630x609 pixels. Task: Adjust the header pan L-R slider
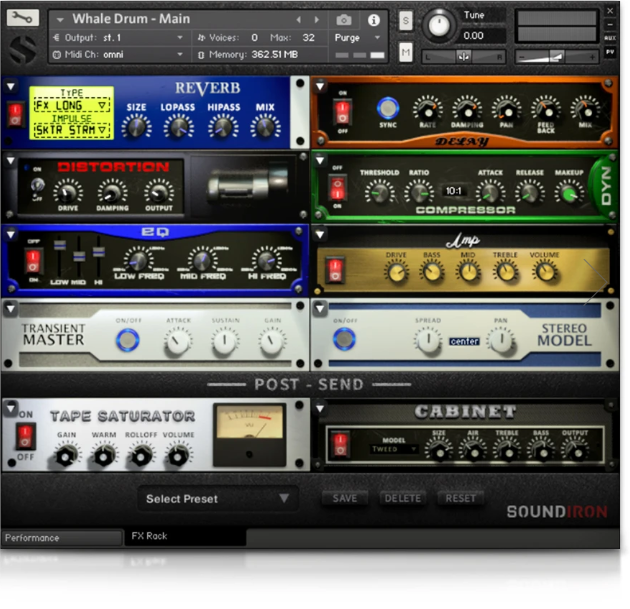(463, 57)
